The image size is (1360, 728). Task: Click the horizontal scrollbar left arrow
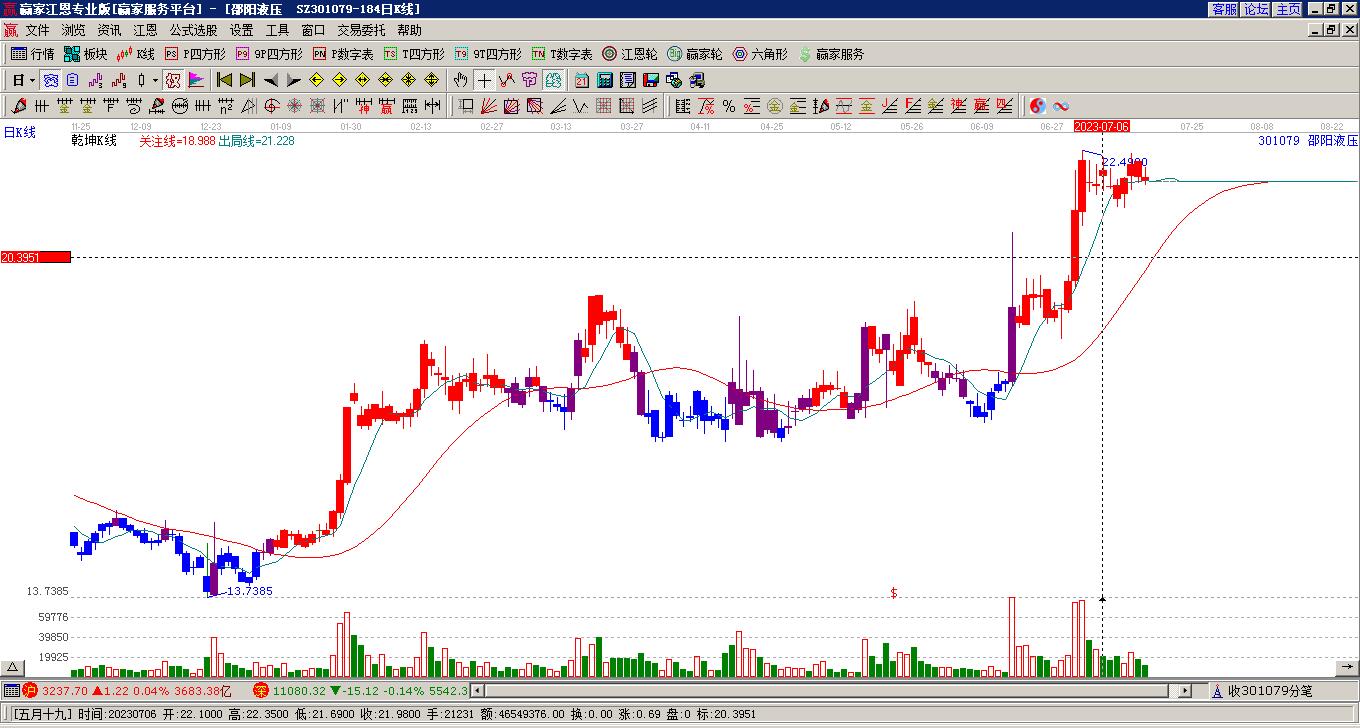coord(478,690)
